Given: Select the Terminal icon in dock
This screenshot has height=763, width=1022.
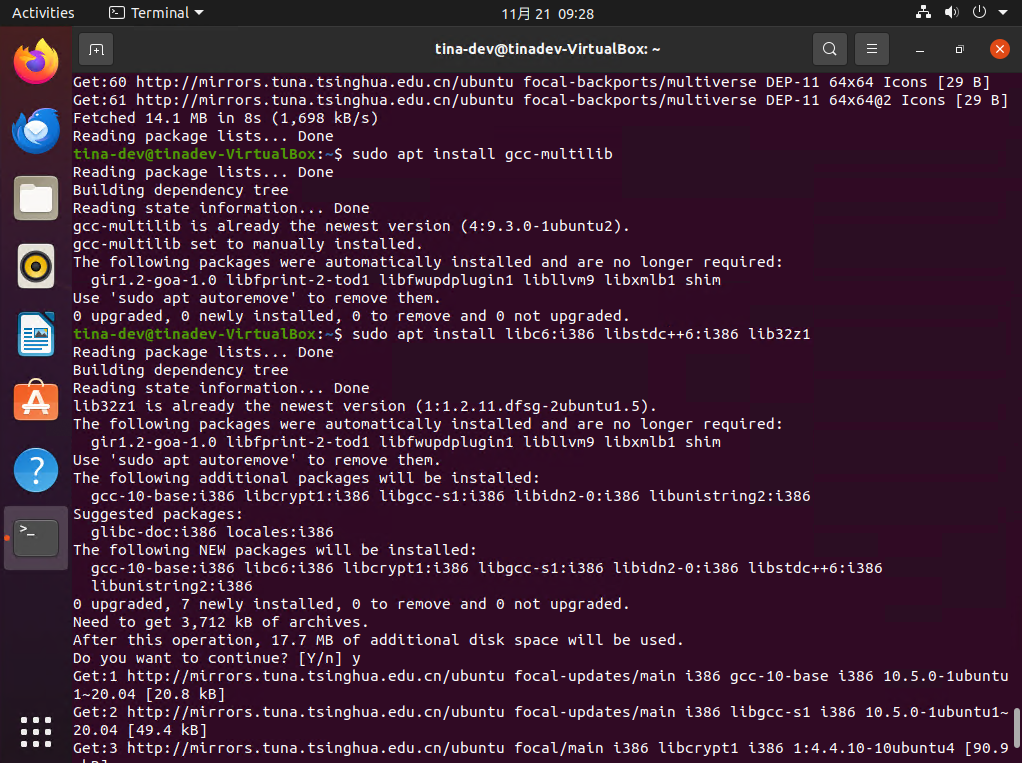Looking at the screenshot, I should click(36, 538).
